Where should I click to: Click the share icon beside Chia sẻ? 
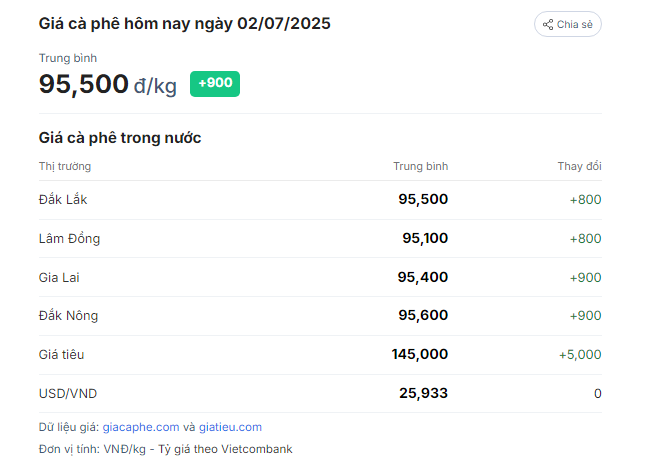point(548,24)
